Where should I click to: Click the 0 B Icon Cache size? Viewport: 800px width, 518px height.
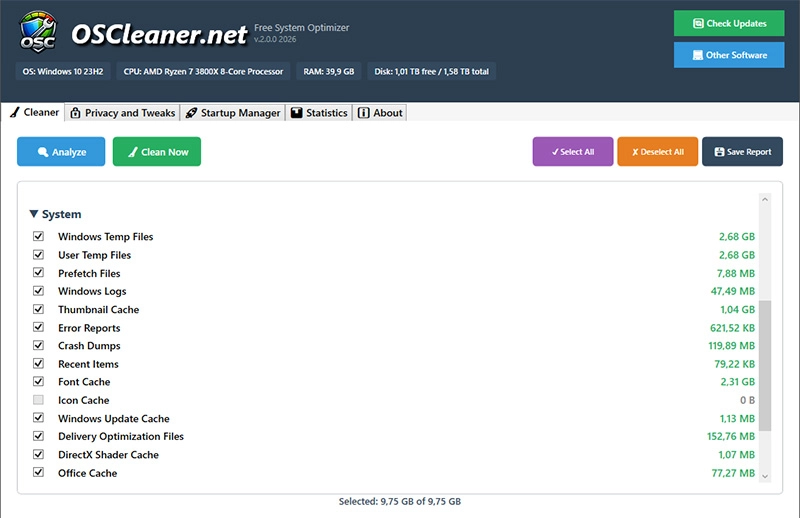[x=747, y=401]
